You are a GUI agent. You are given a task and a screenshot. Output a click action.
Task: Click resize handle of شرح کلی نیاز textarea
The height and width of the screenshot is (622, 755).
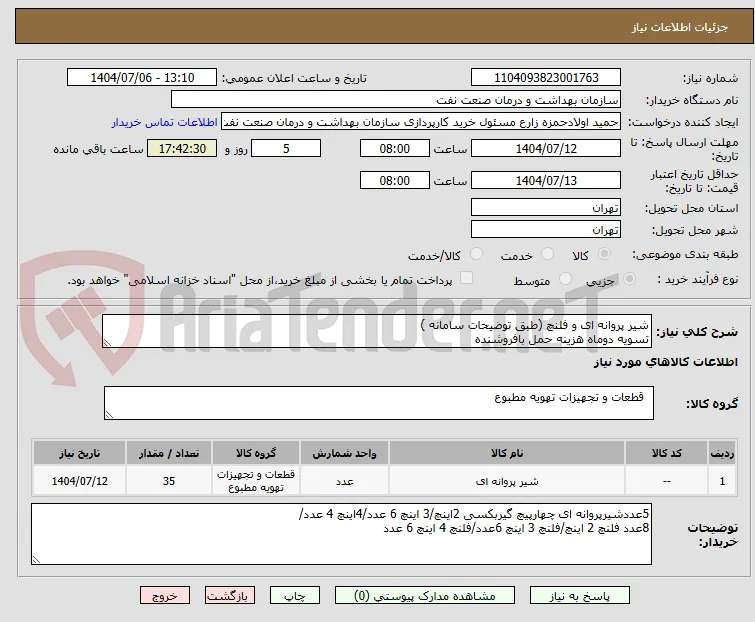(107, 343)
